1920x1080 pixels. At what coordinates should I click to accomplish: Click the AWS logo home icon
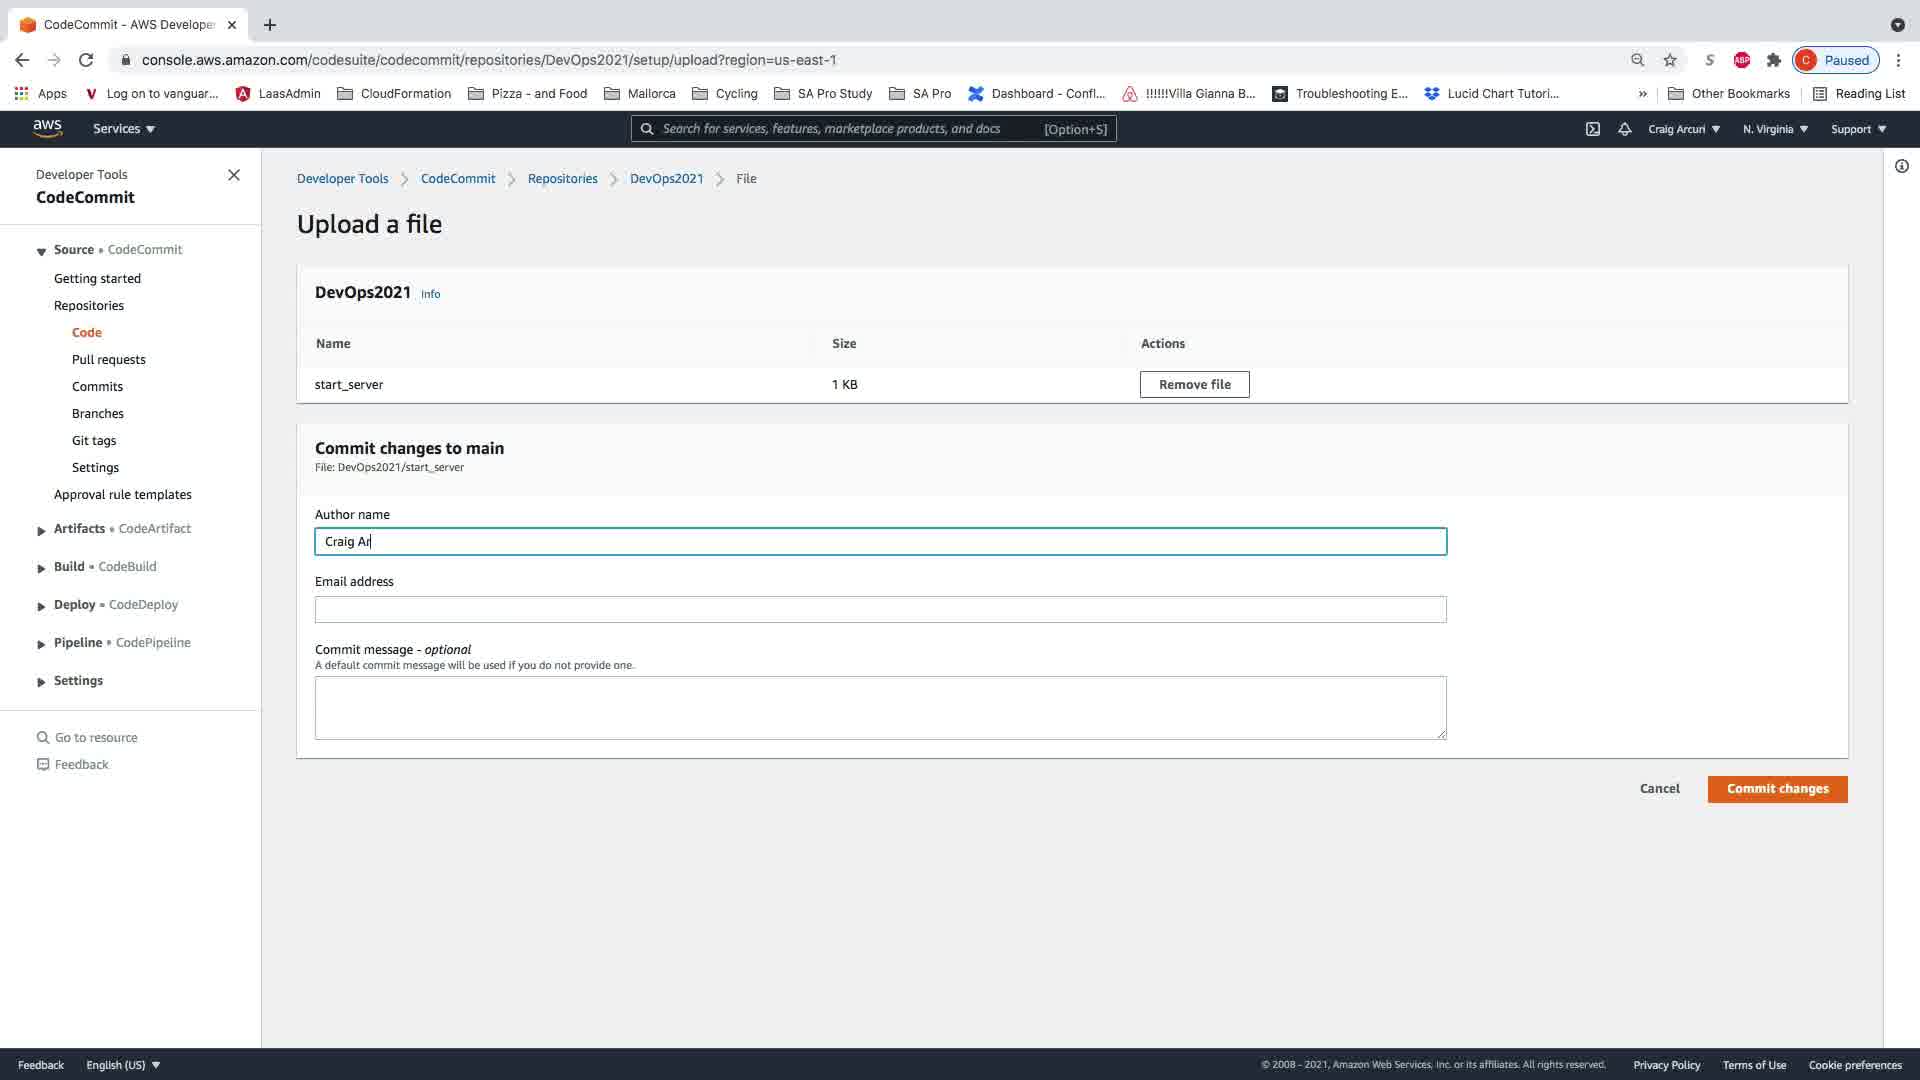47,128
